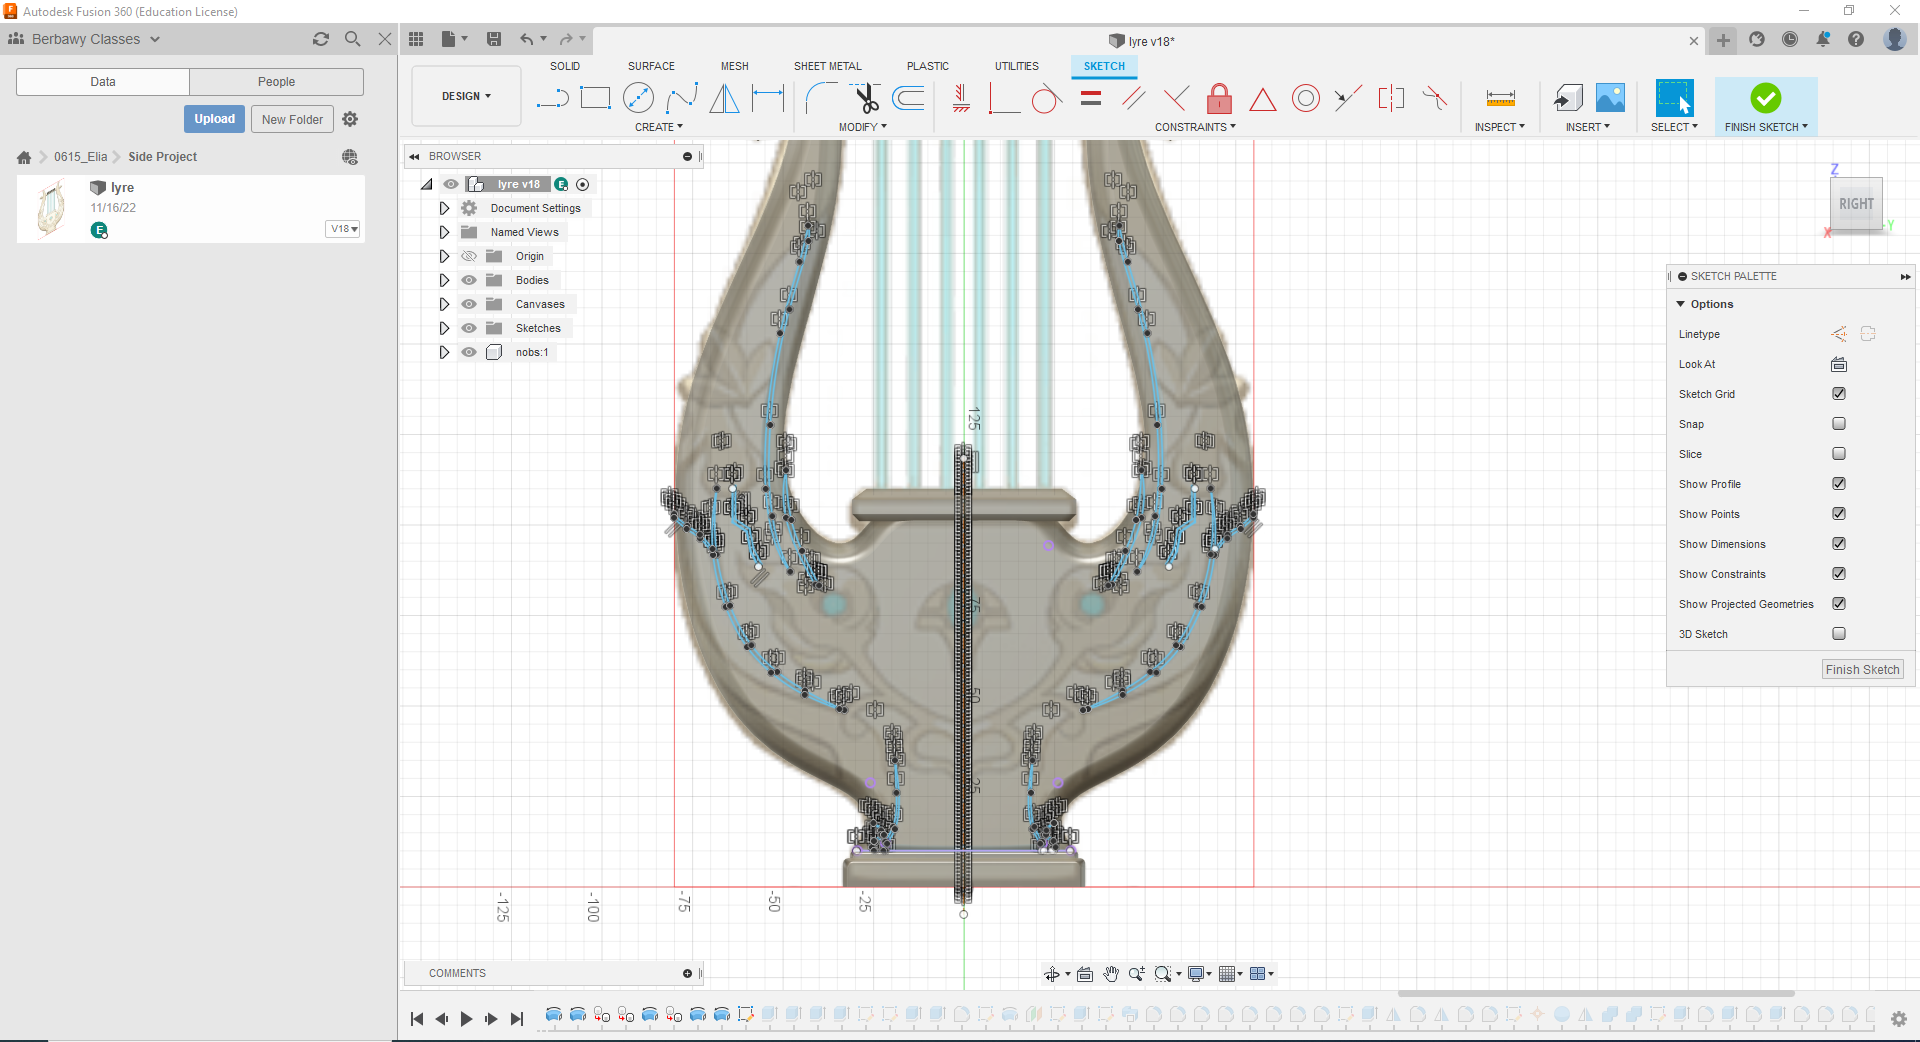This screenshot has width=1920, height=1042.
Task: Toggle the Show Constraints checkbox
Action: [x=1839, y=574]
